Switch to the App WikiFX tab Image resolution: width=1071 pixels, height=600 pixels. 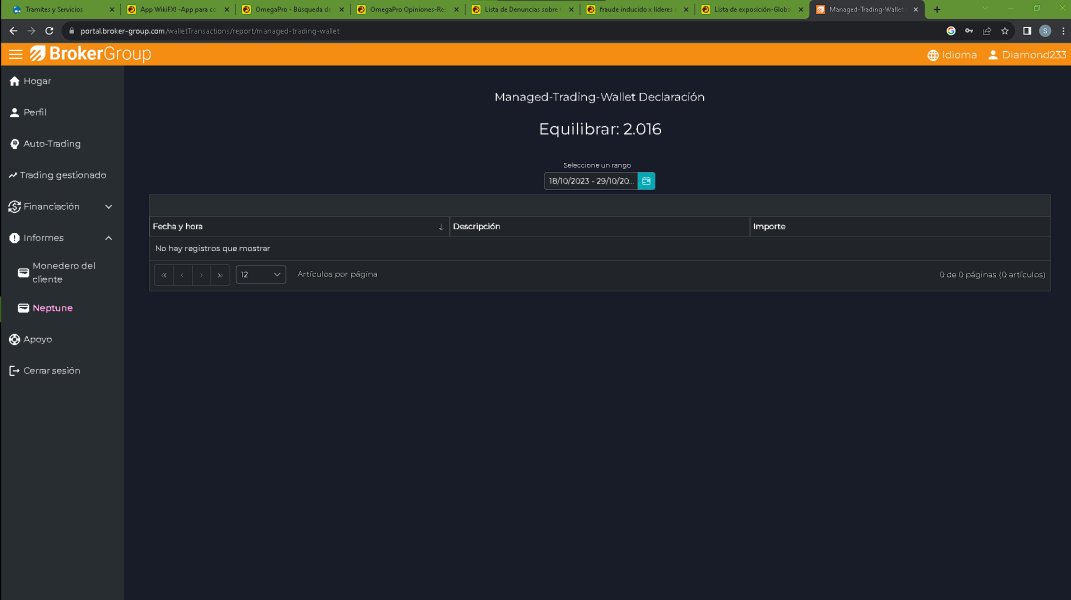pyautogui.click(x=176, y=10)
